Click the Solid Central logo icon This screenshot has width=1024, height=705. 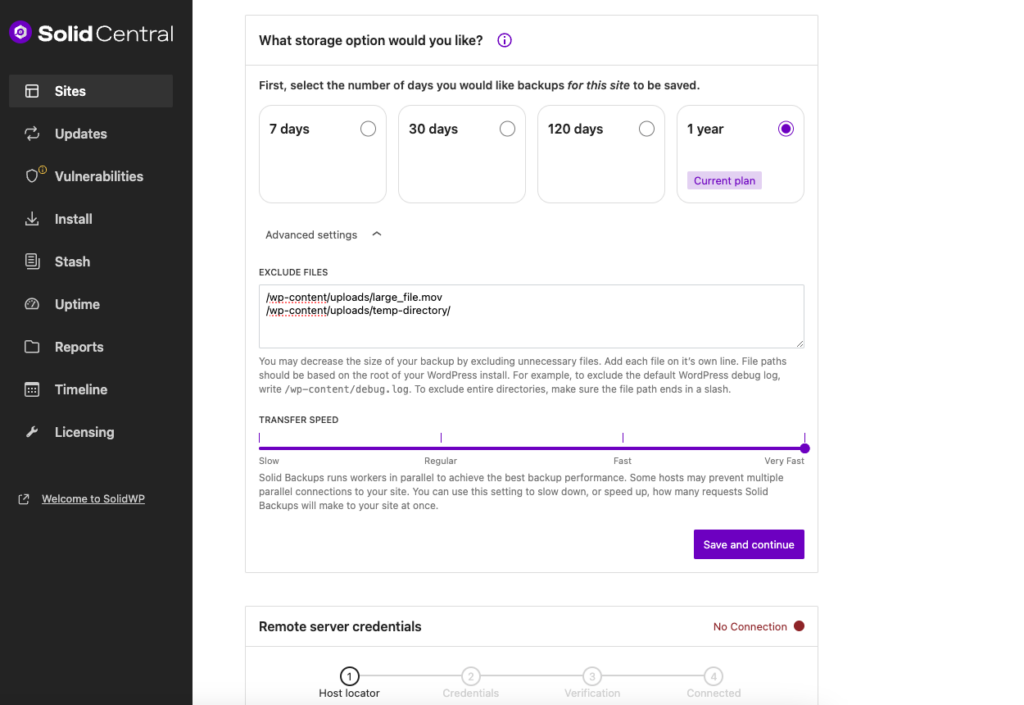coord(20,33)
